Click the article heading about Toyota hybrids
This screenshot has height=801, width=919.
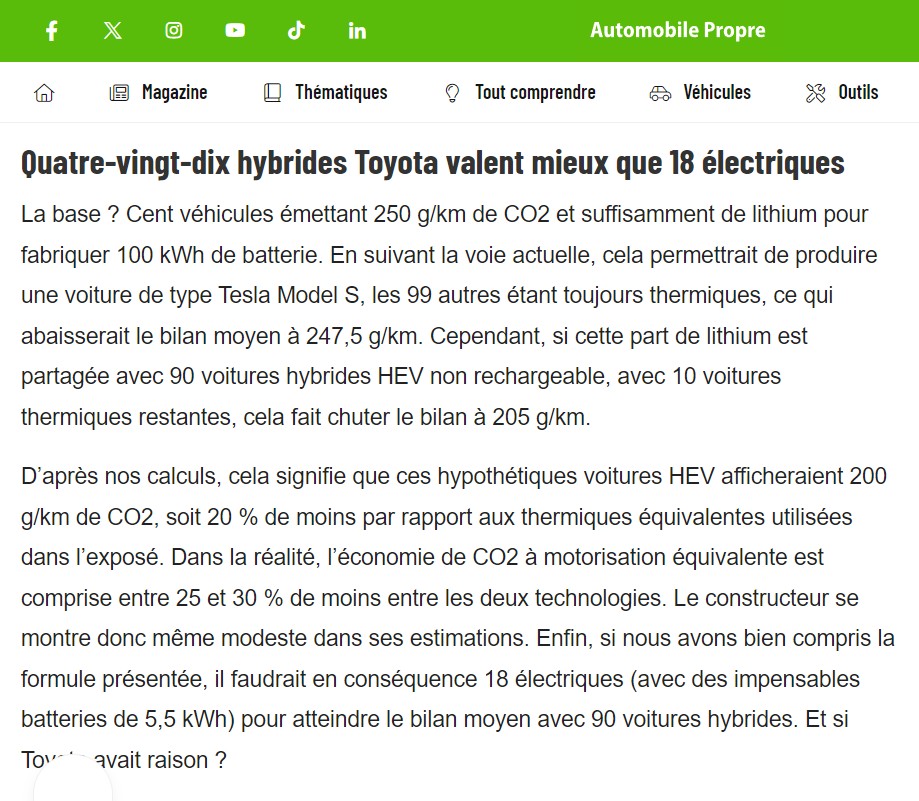point(432,162)
